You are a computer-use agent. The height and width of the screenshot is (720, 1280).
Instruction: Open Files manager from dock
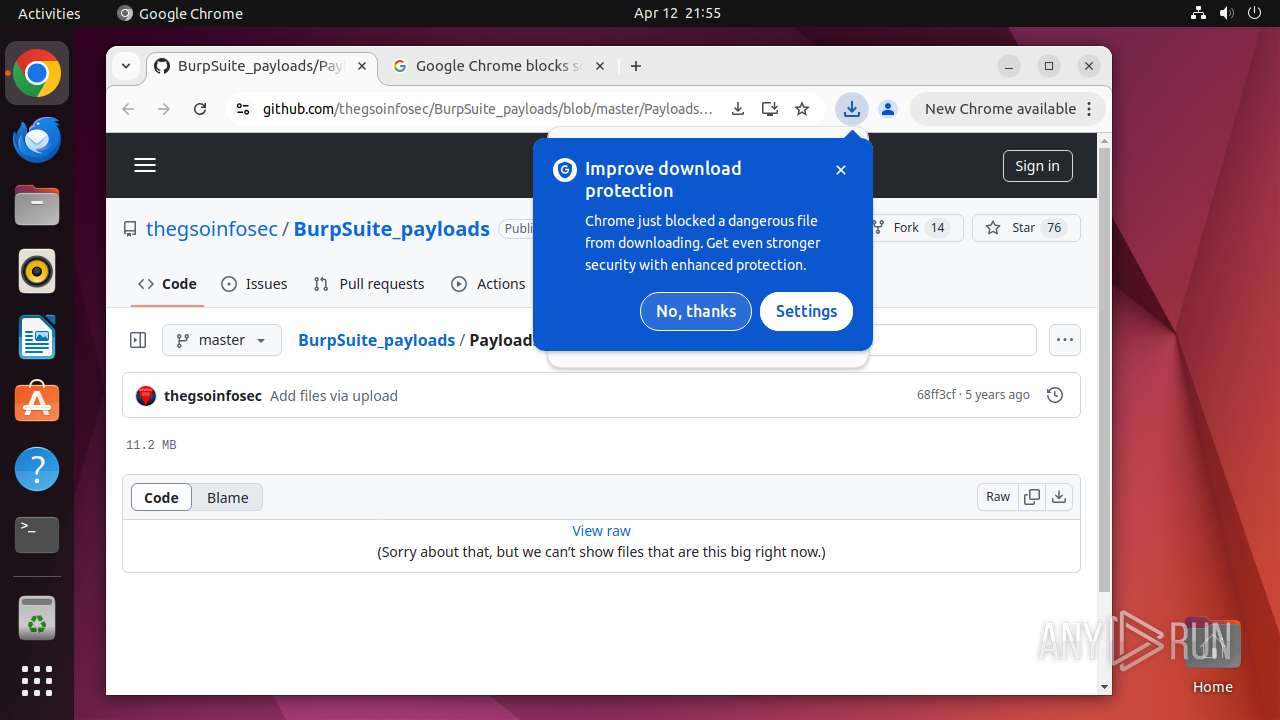point(37,206)
